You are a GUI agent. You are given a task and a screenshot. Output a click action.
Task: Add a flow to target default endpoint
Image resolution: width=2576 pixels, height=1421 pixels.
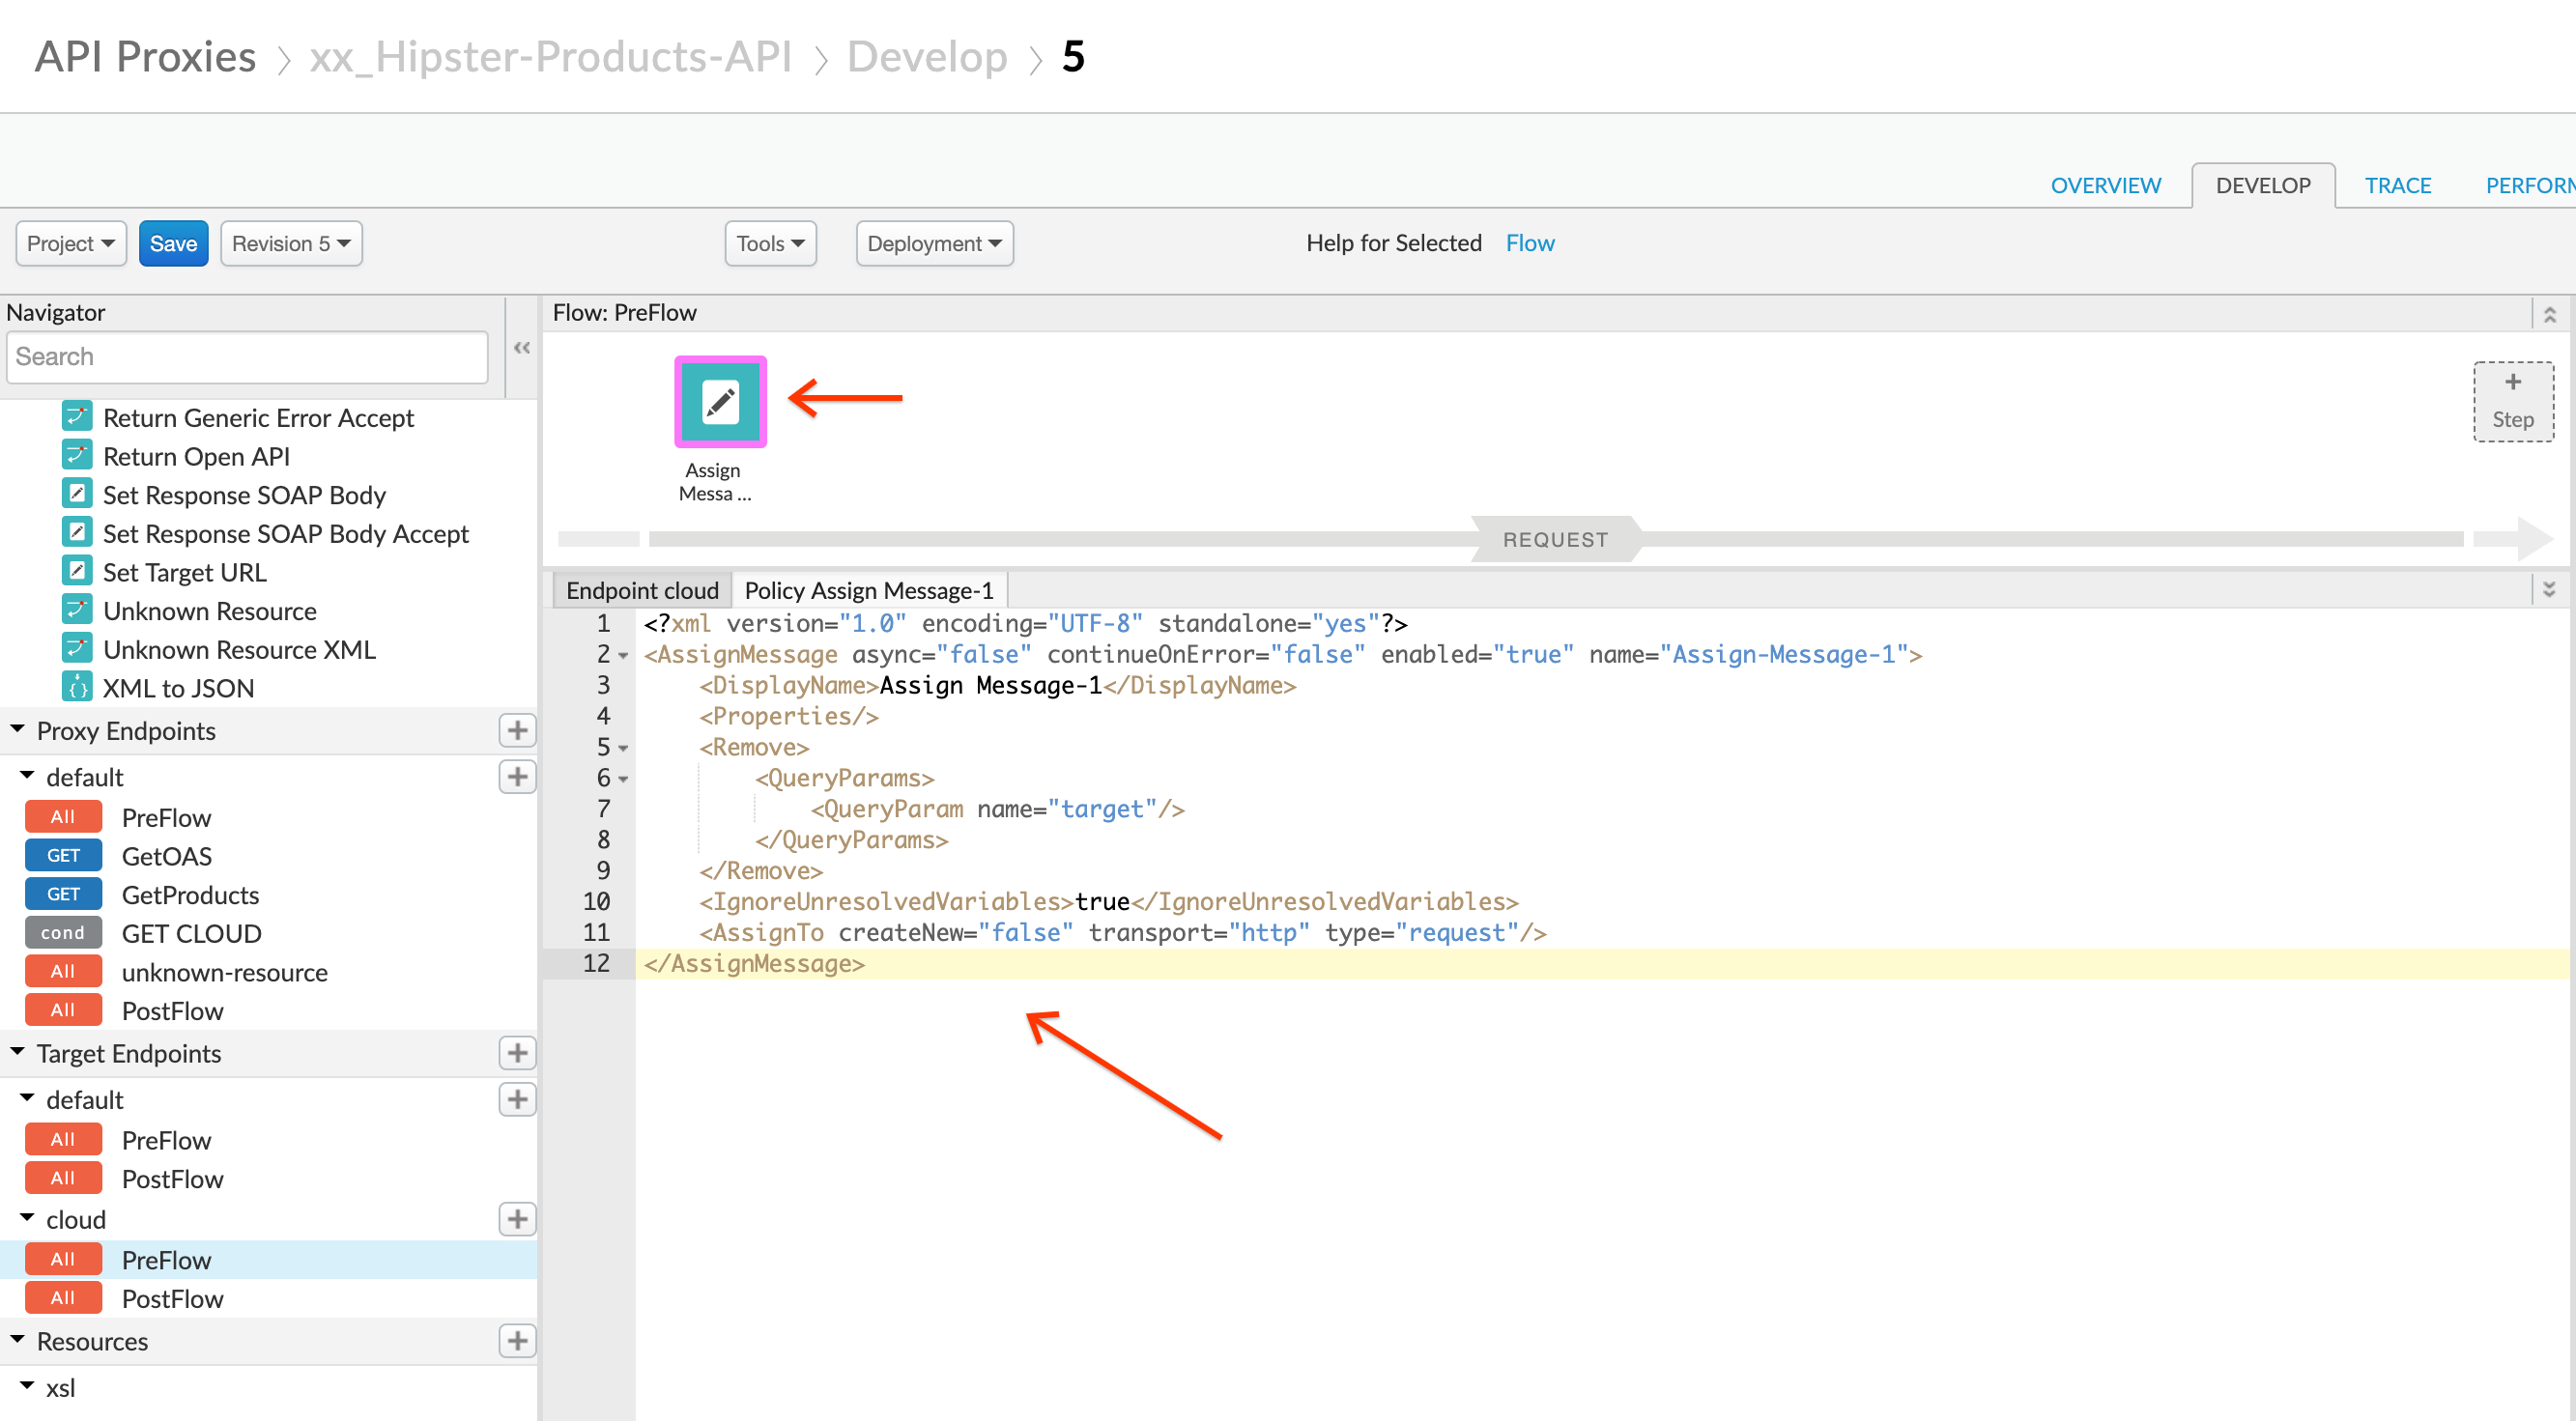click(517, 1100)
